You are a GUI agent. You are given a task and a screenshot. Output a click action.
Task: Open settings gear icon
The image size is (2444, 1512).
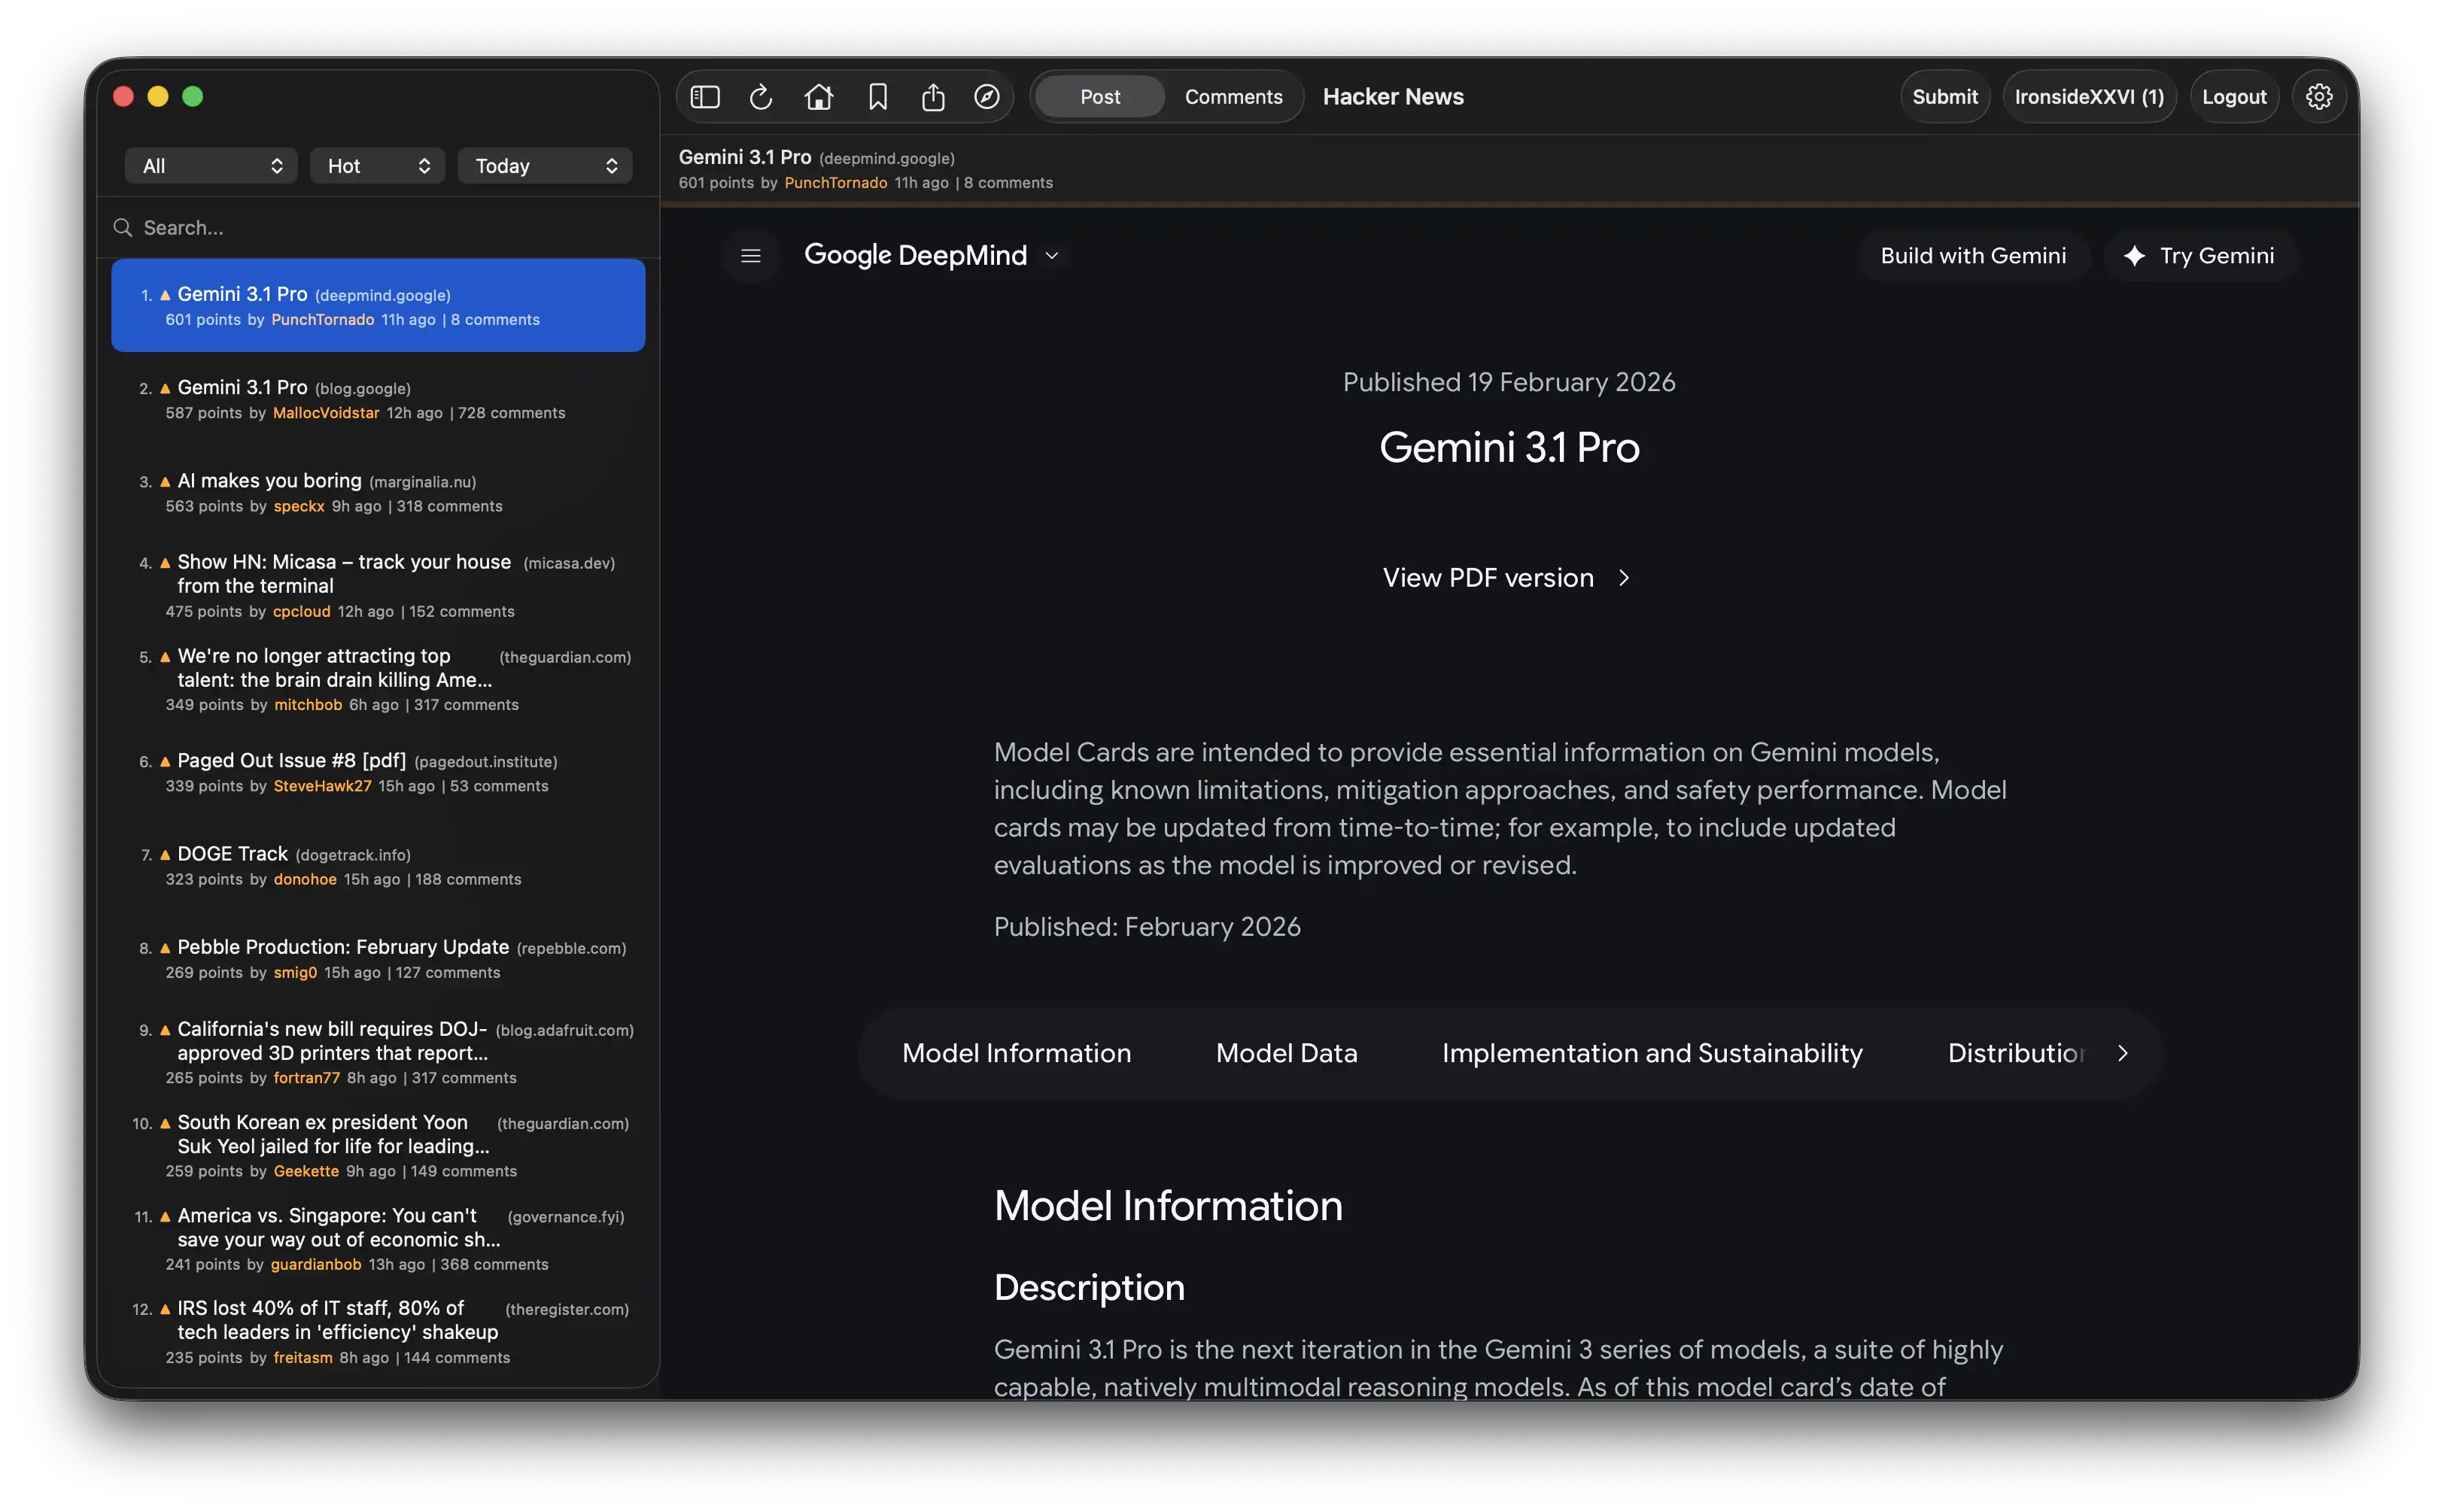coord(2319,97)
